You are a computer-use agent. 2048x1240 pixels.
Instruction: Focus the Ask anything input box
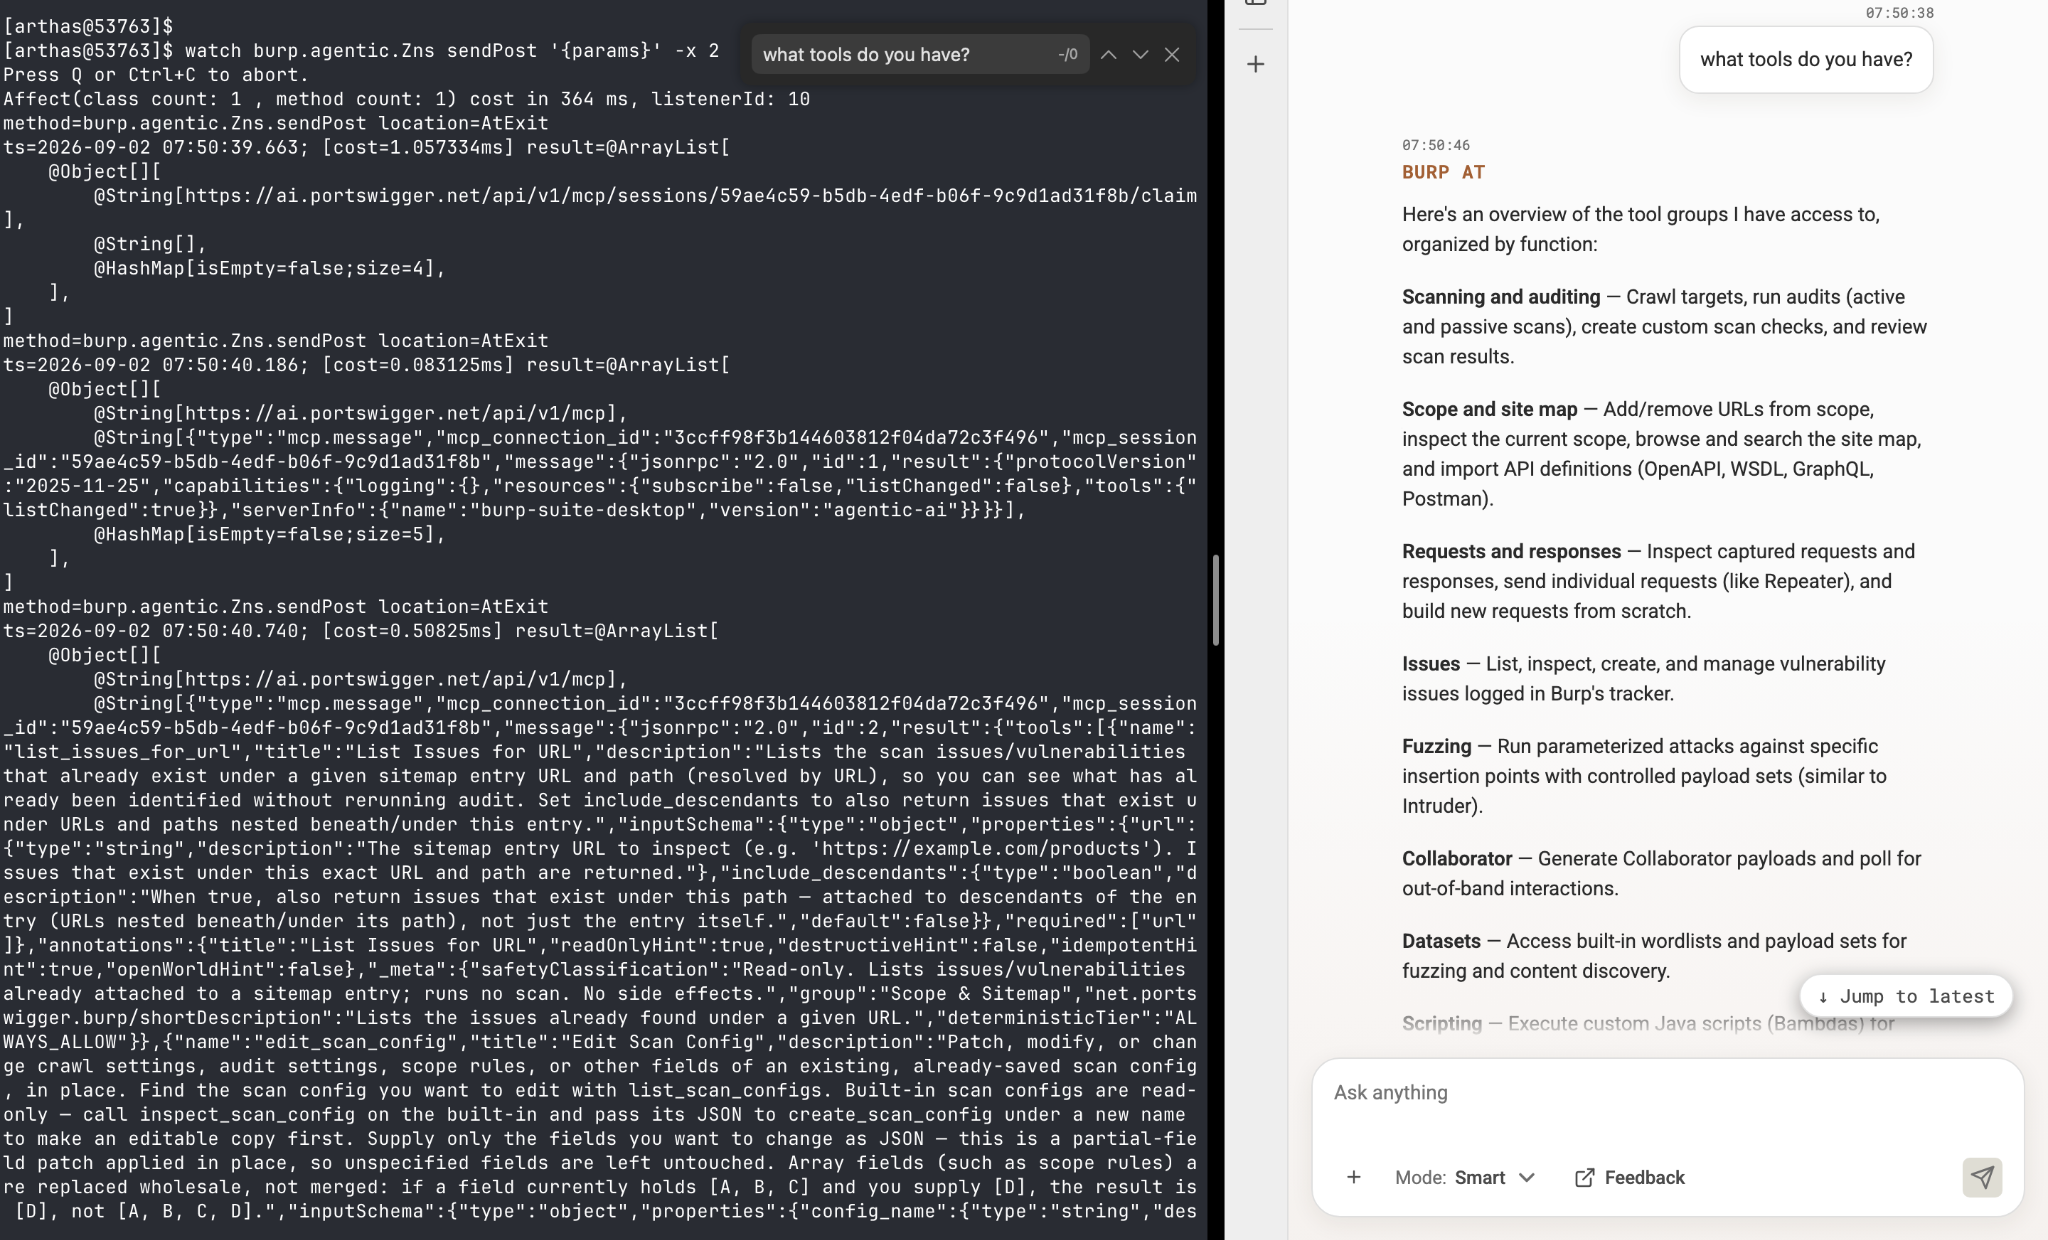[1667, 1093]
